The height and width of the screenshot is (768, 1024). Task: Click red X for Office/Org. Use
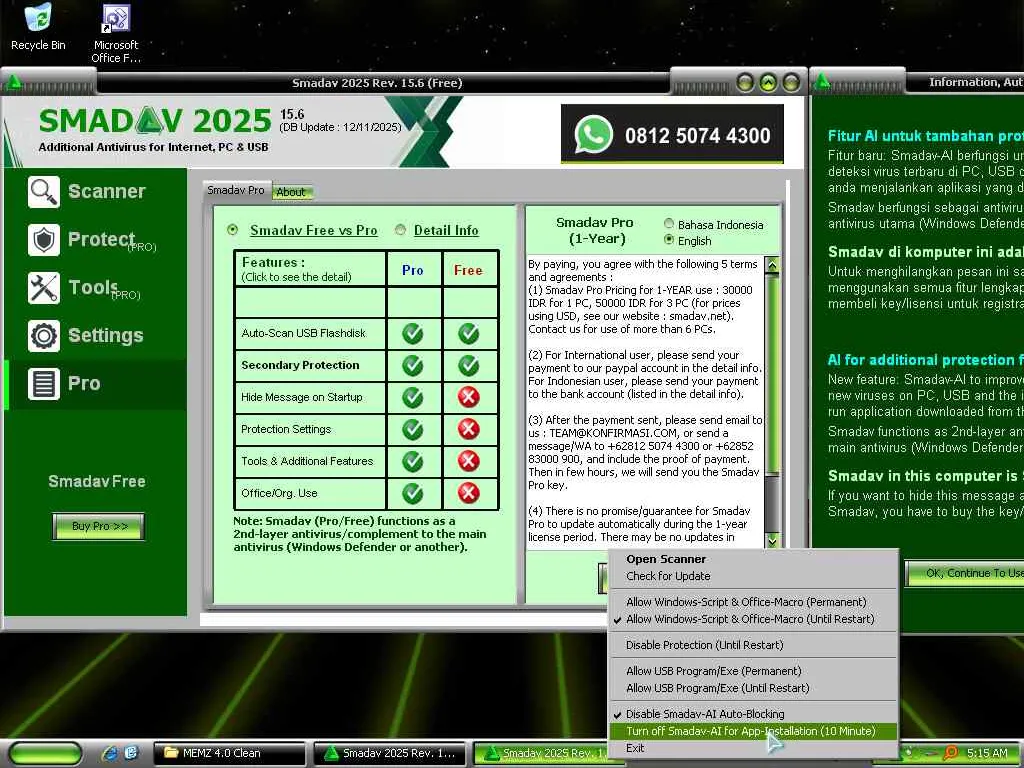coord(468,493)
